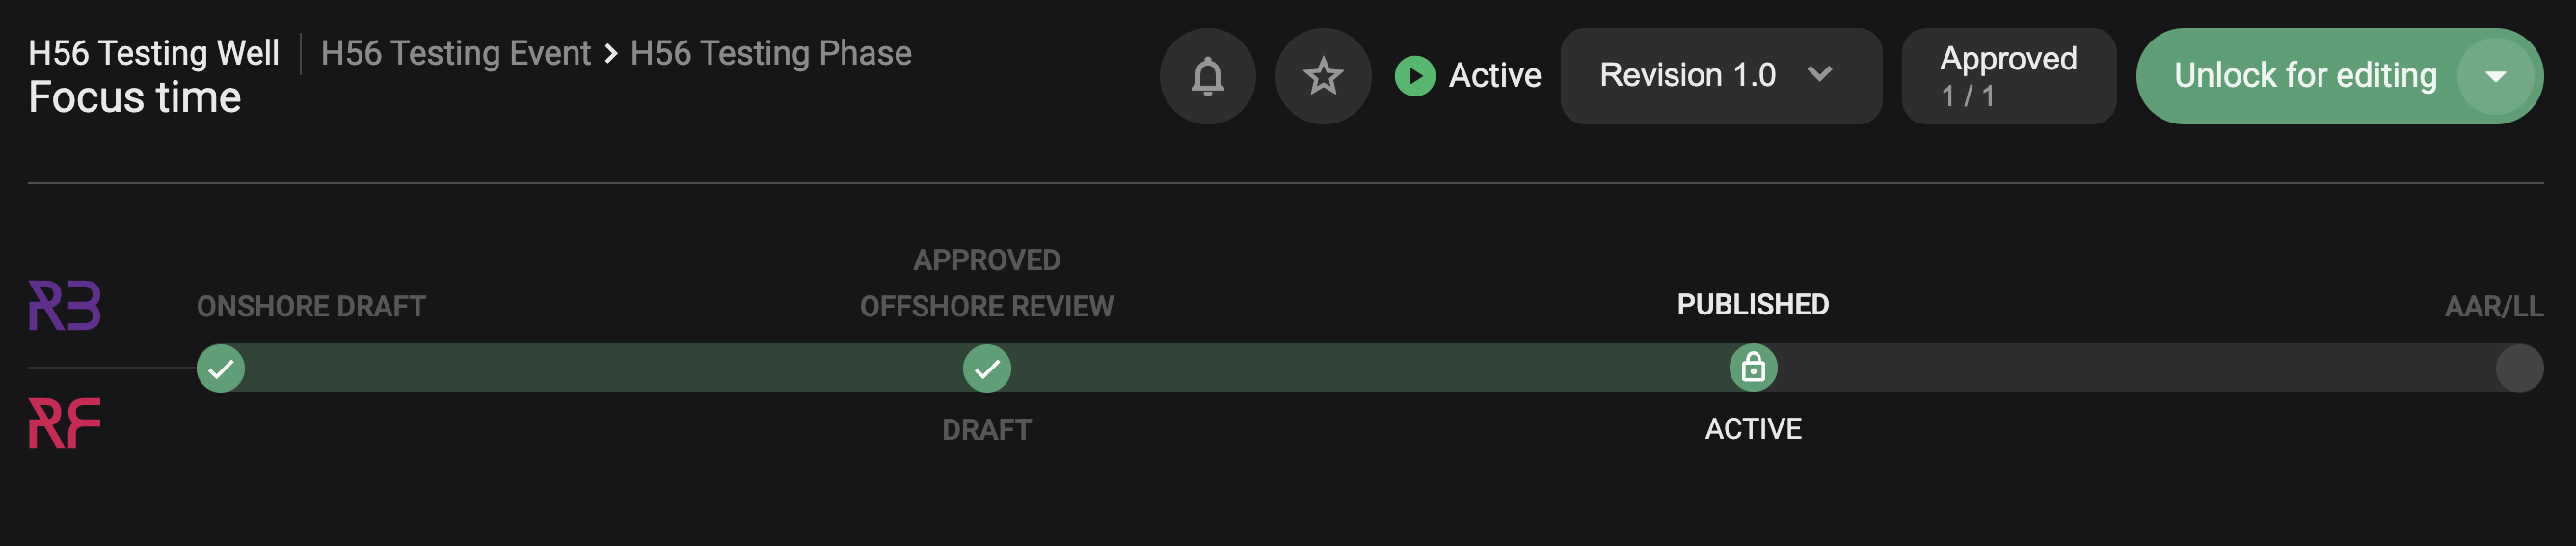Click the purple R3 logo

64,305
